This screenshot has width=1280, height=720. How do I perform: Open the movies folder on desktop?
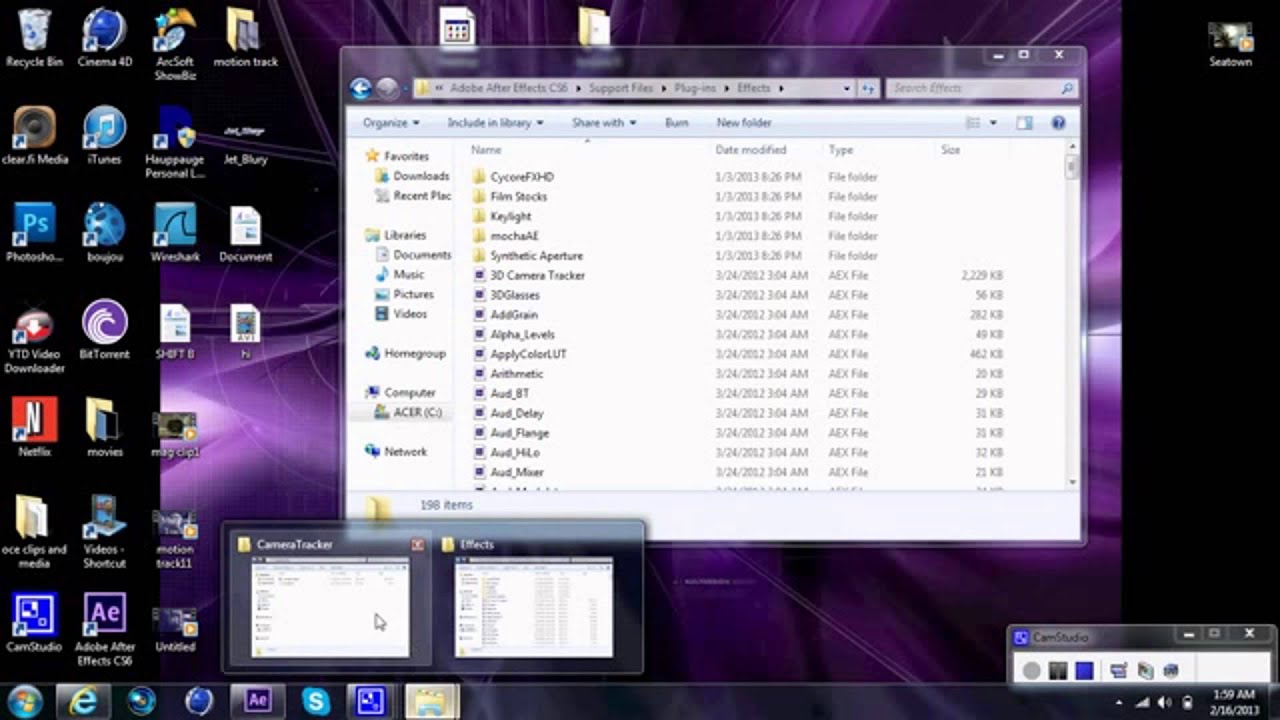104,427
